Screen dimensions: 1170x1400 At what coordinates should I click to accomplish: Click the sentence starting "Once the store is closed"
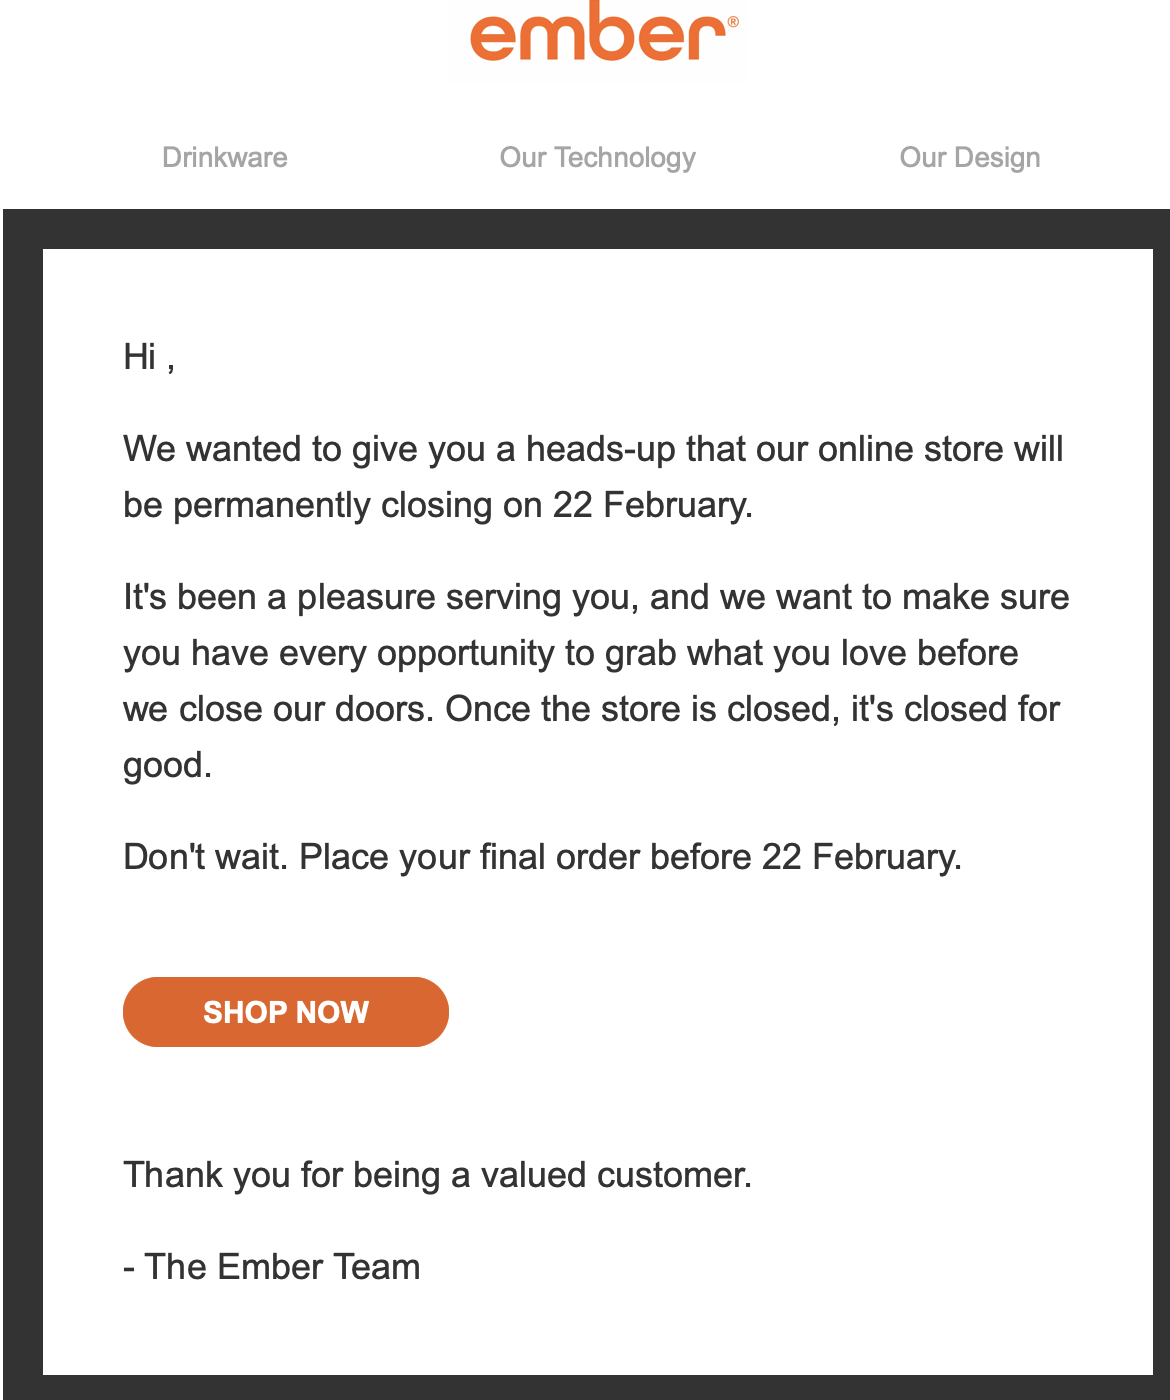(x=752, y=709)
